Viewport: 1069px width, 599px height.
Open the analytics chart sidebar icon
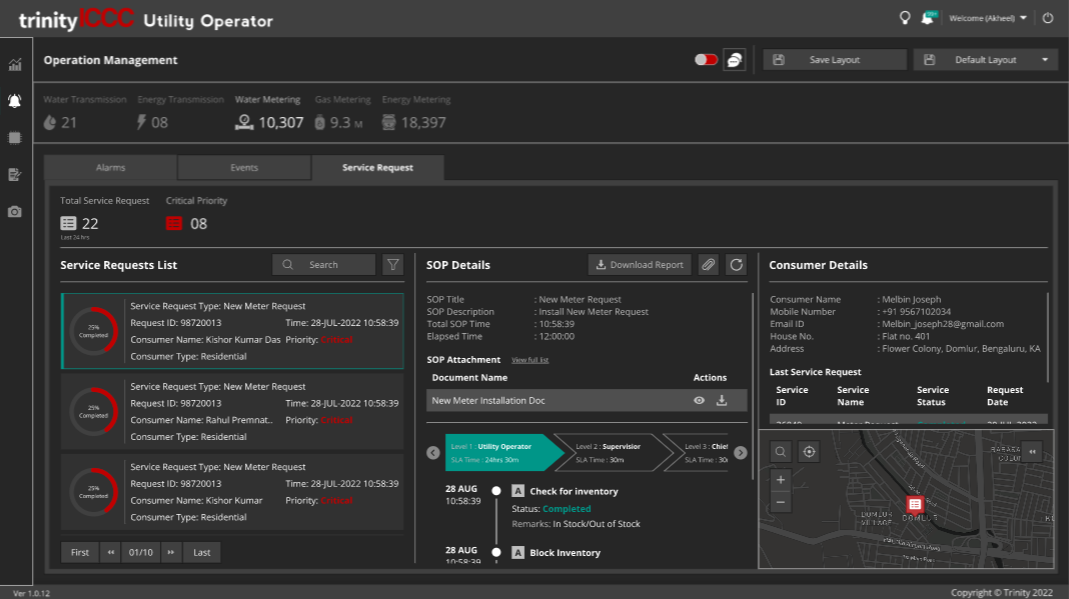point(14,65)
